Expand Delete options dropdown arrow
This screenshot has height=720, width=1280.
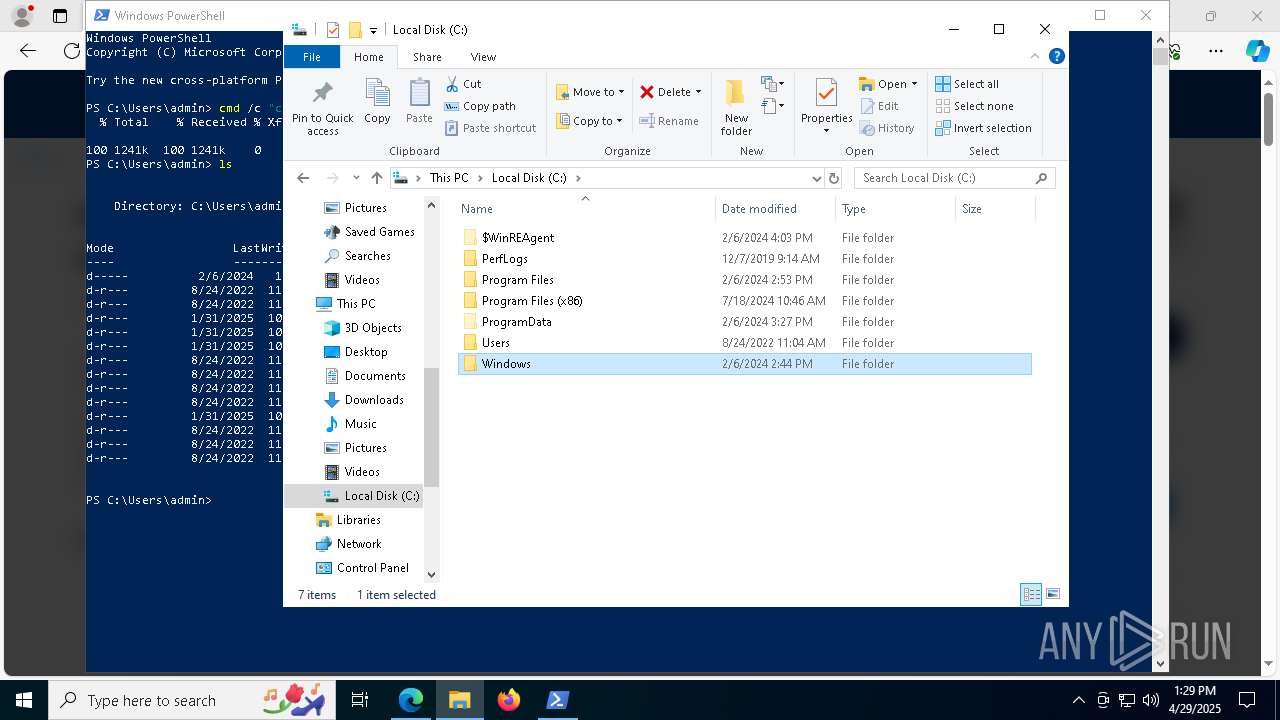click(698, 92)
